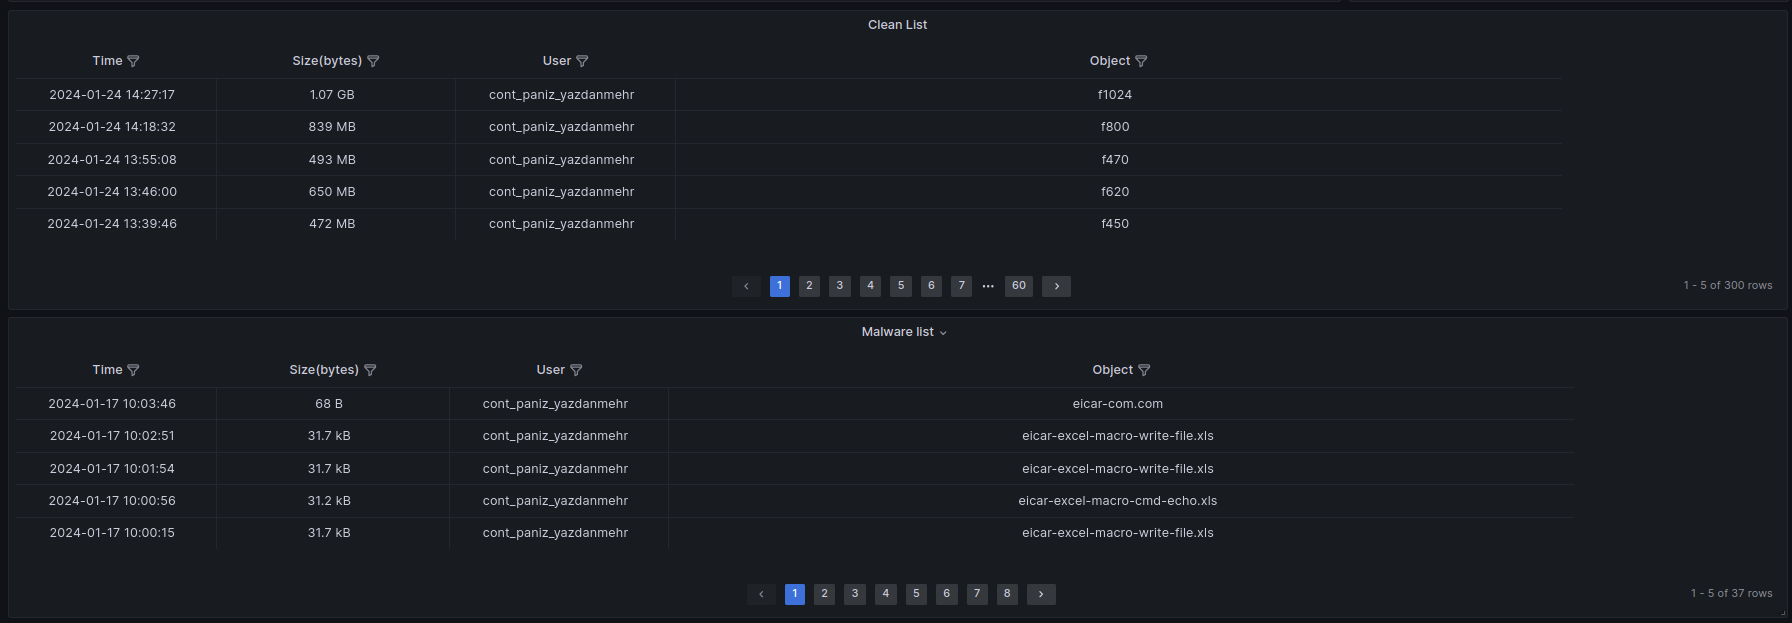Image resolution: width=1792 pixels, height=623 pixels.
Task: Select Malware list current page 1
Action: pos(795,594)
